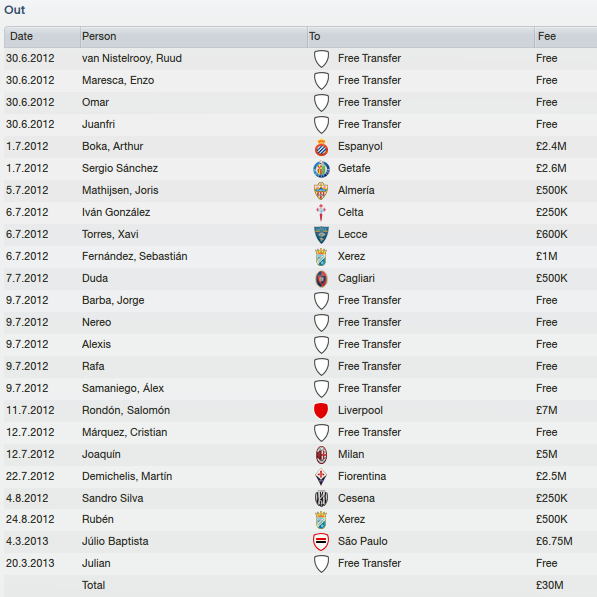
Task: Click the Lecce club crest
Action: [x=321, y=235]
